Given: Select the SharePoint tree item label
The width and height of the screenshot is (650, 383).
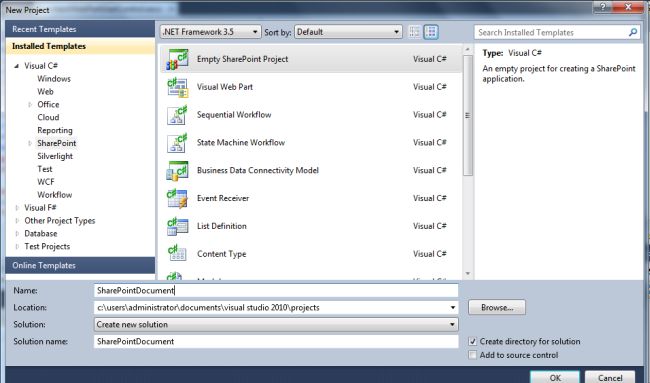Looking at the screenshot, I should [57, 143].
